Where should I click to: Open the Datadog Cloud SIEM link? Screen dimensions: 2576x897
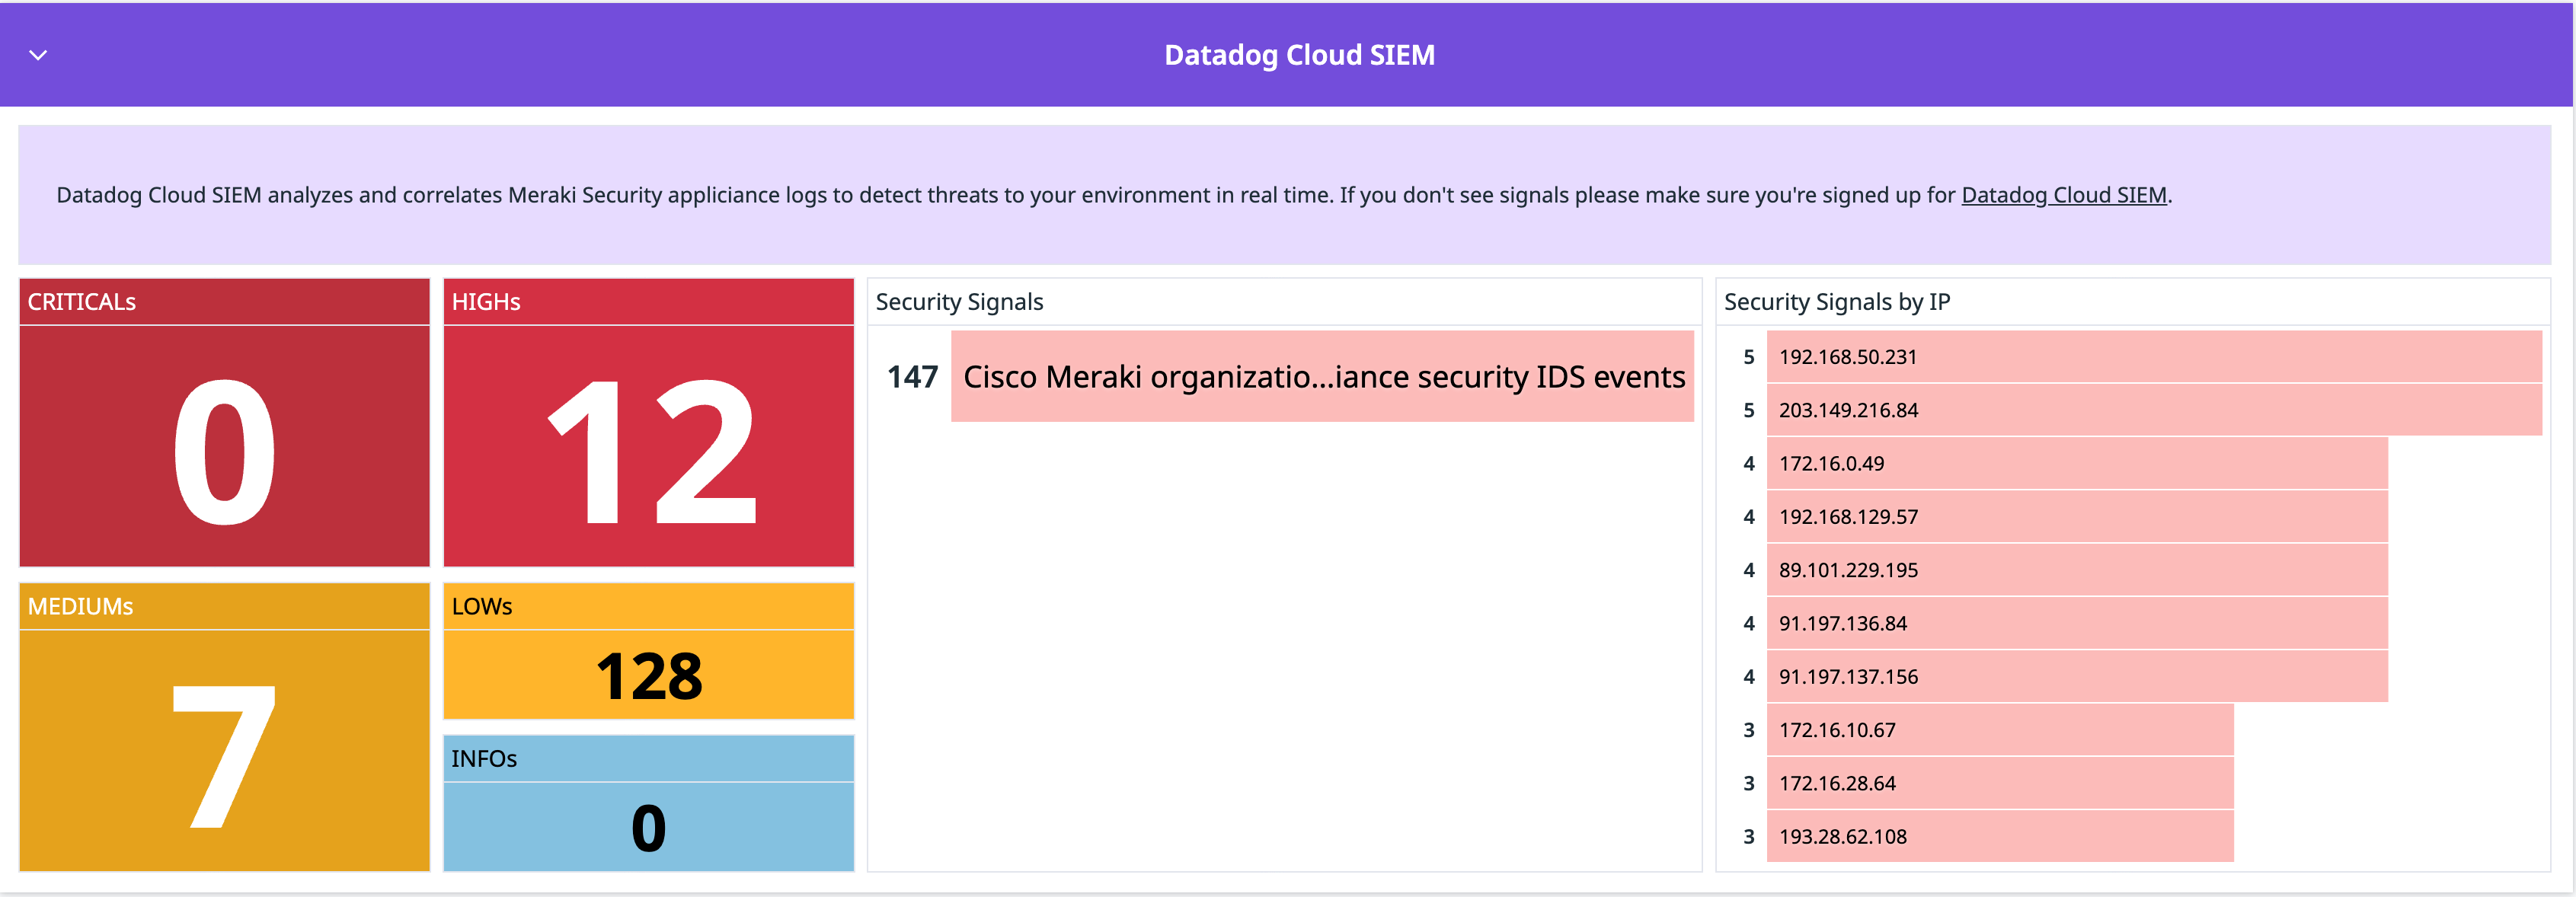[2063, 195]
